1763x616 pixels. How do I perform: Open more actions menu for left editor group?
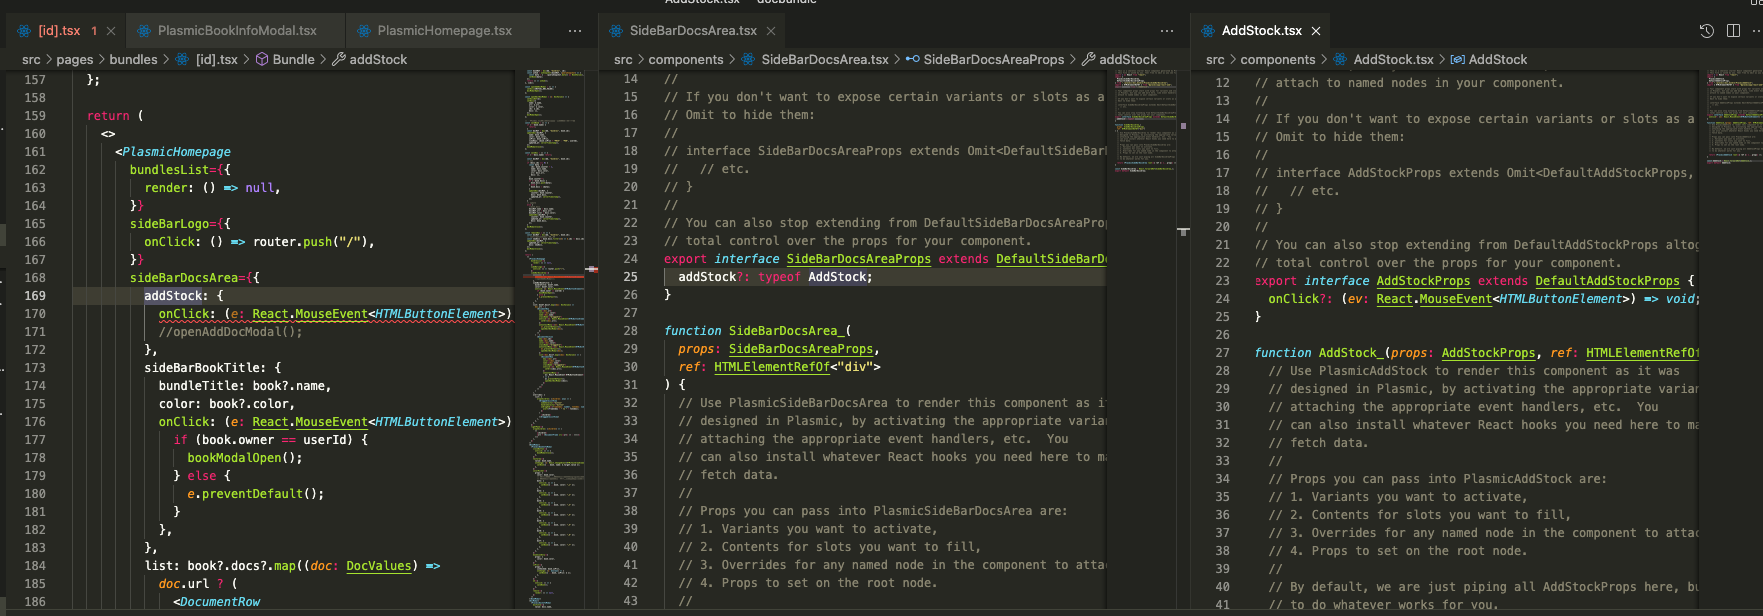coord(574,31)
